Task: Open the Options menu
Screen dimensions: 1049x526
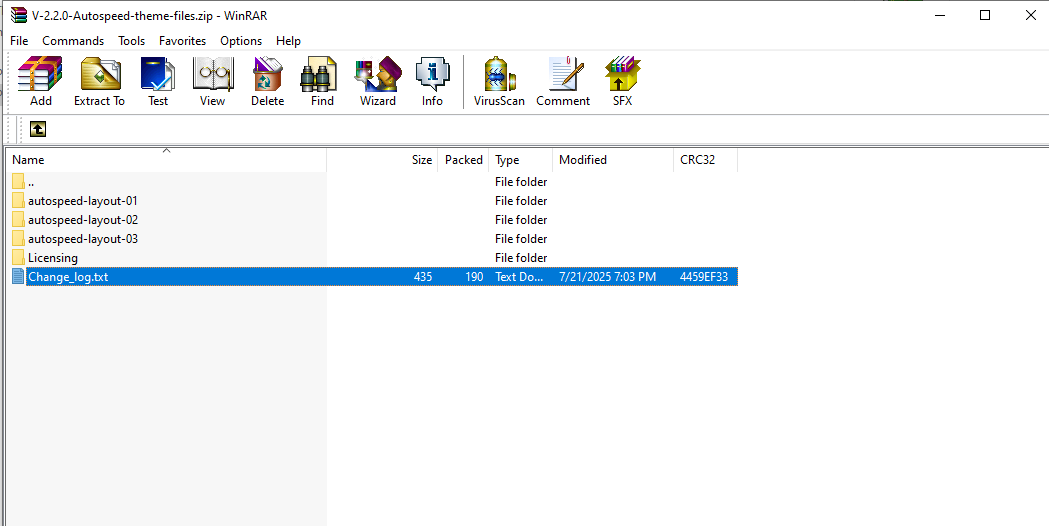Action: tap(241, 41)
